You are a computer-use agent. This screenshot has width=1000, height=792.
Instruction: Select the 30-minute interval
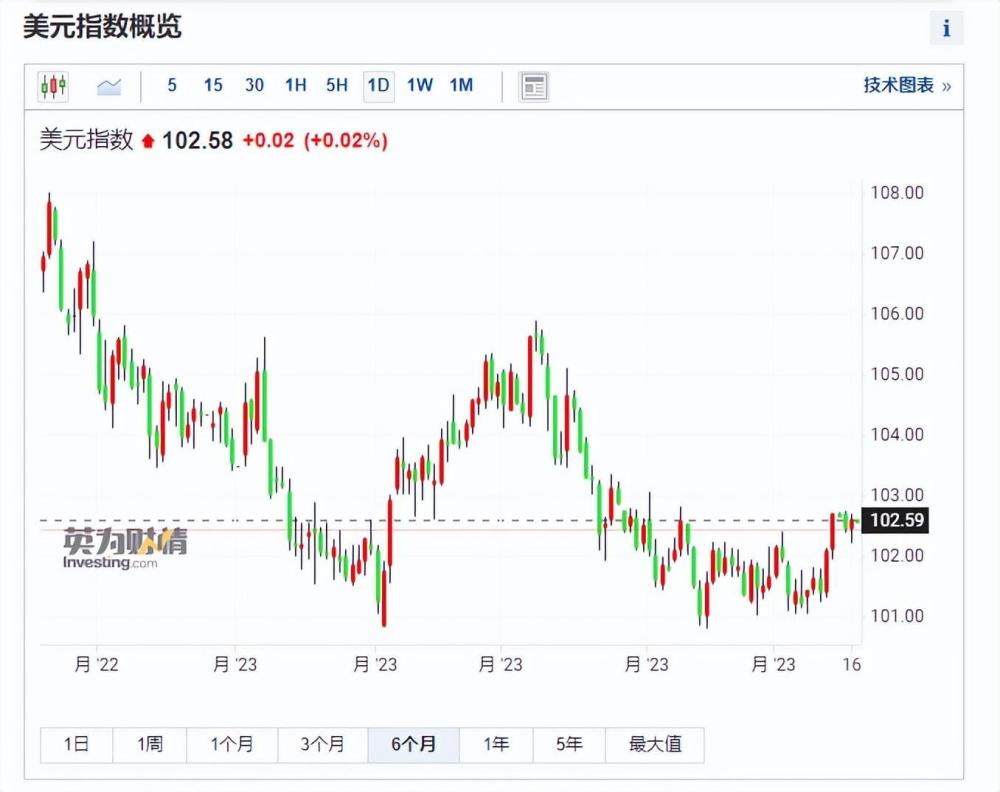[x=254, y=86]
